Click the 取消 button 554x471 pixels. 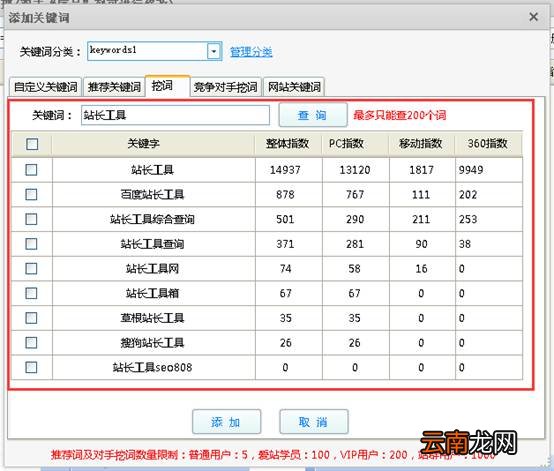(x=314, y=422)
